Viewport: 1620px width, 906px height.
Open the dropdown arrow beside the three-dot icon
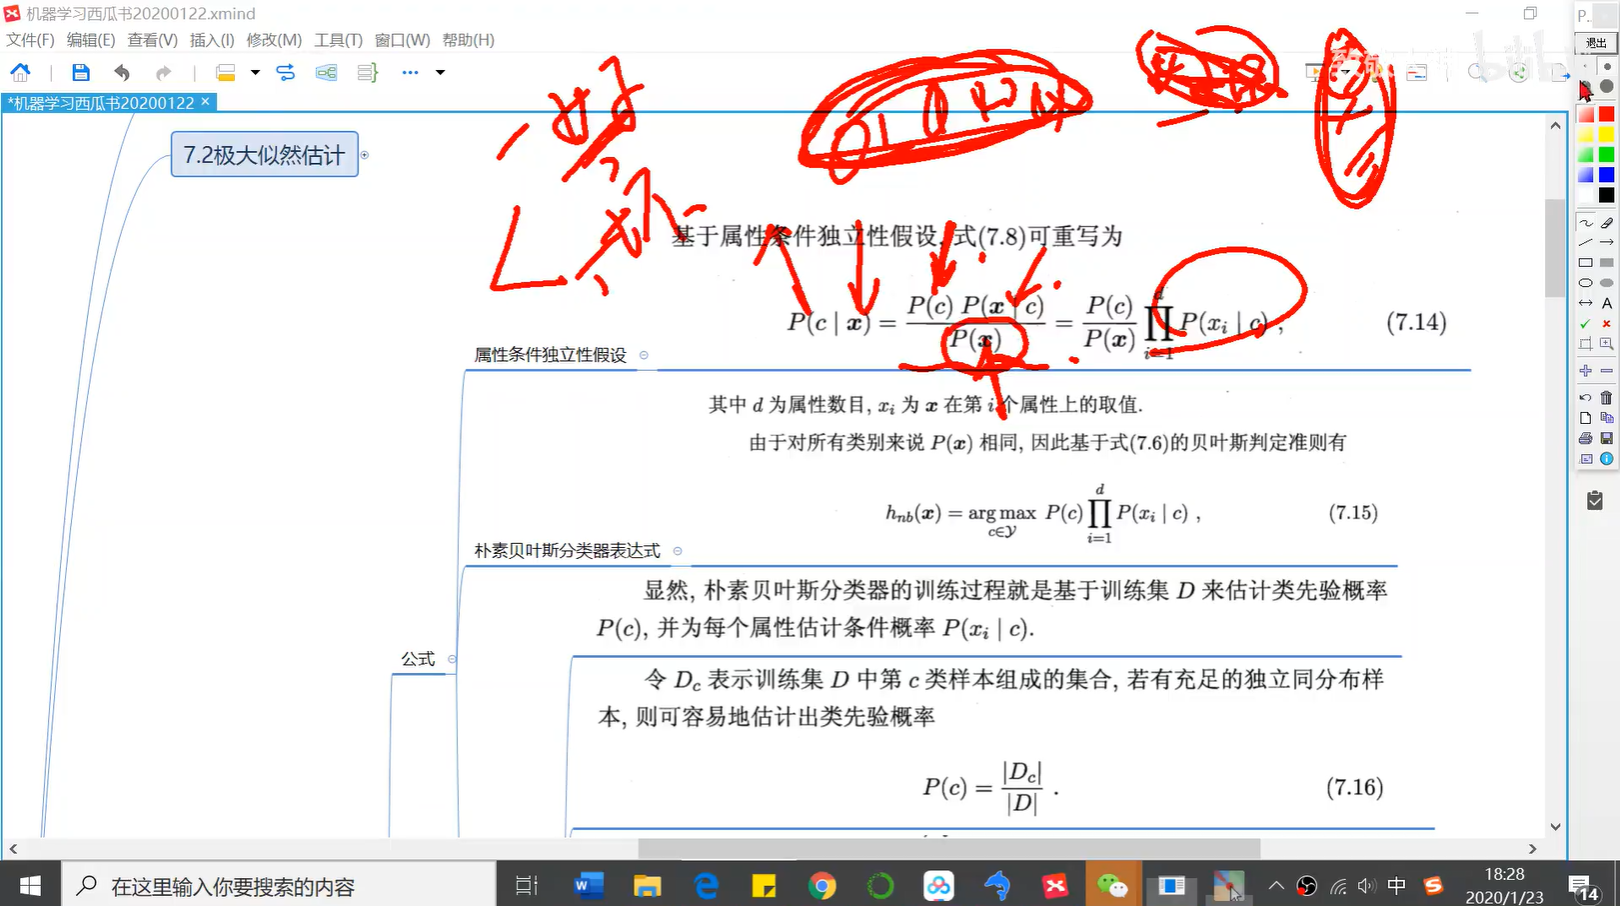click(440, 72)
